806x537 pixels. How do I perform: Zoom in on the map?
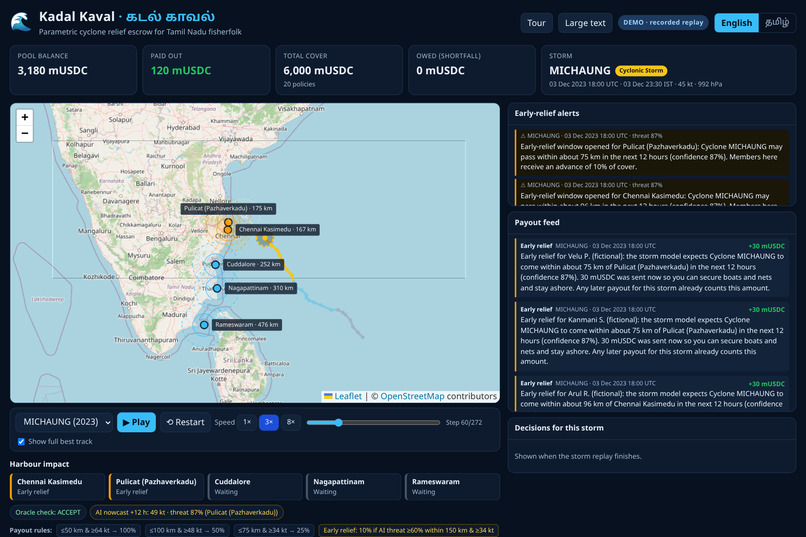[25, 117]
